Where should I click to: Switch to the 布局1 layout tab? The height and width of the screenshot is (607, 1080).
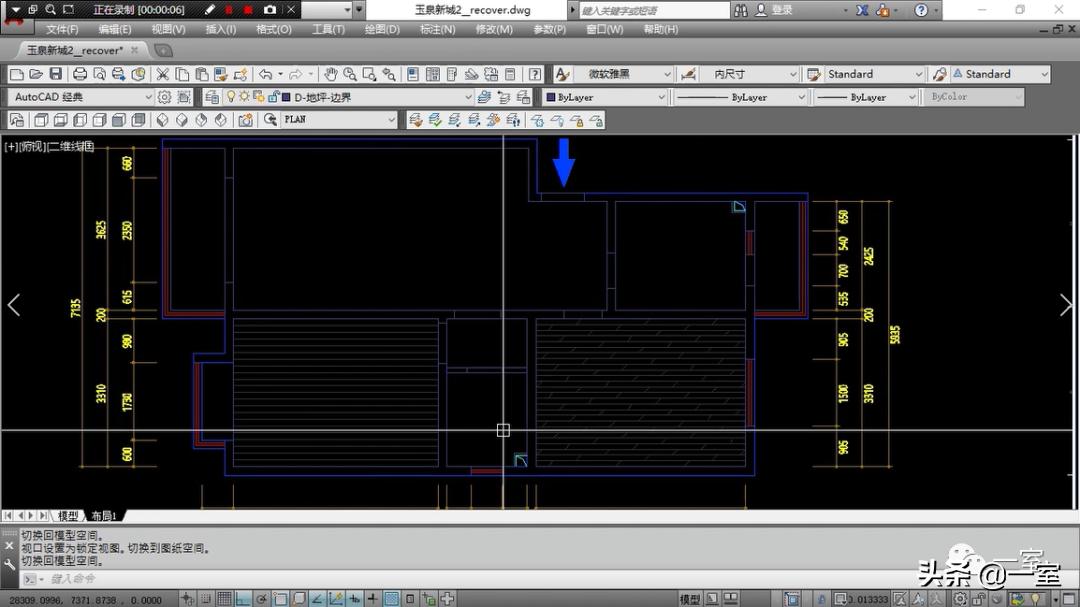pyautogui.click(x=104, y=516)
